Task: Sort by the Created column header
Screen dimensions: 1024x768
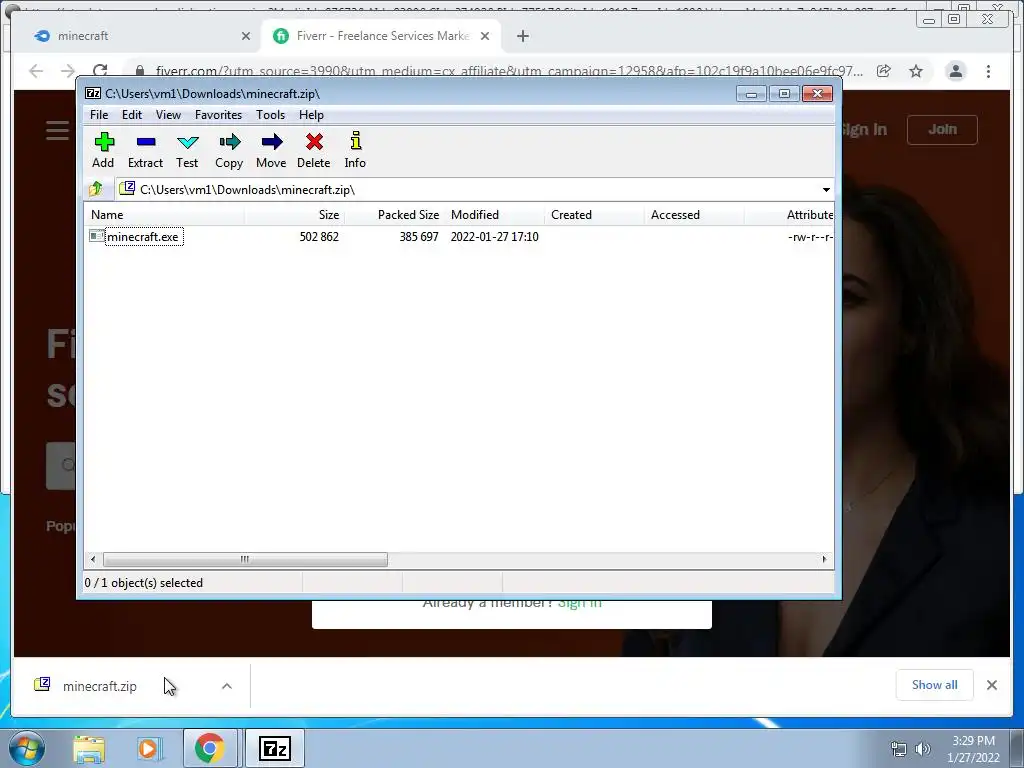Action: (595, 215)
